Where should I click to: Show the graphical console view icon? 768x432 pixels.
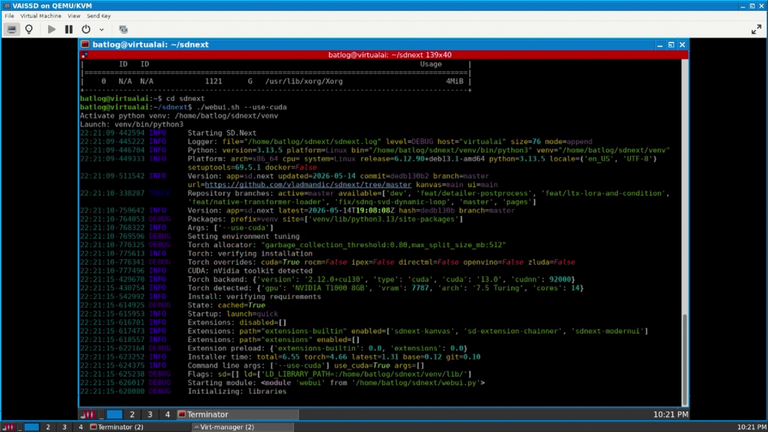pyautogui.click(x=12, y=29)
